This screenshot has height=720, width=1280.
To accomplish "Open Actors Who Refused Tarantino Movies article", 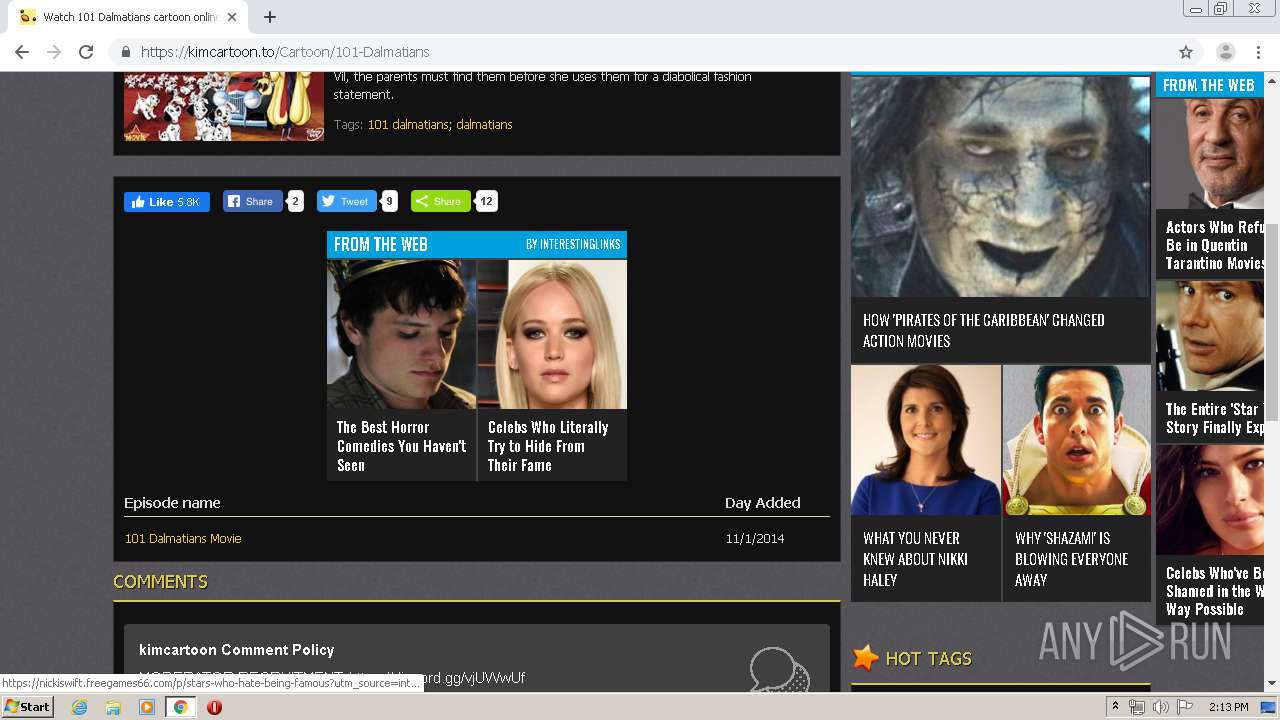I will 1215,245.
